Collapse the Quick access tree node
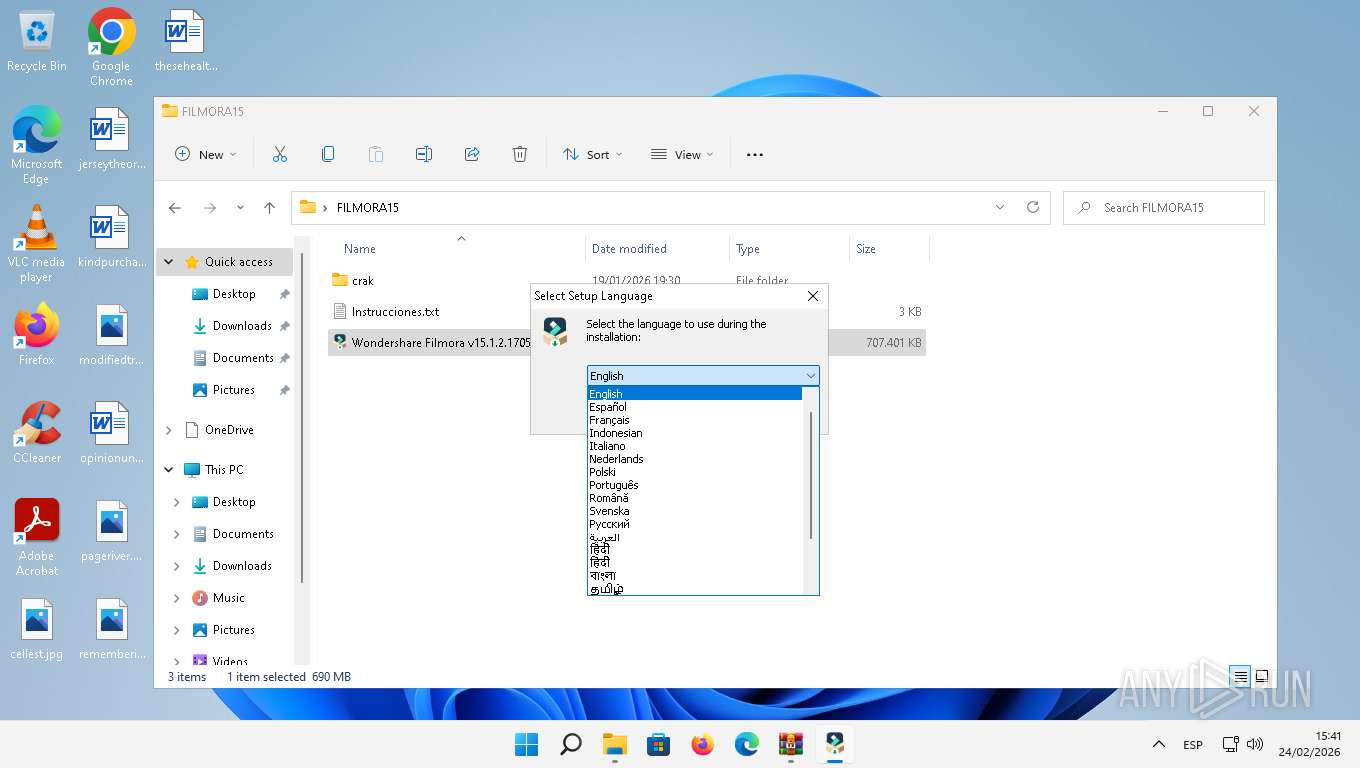Screen dimensions: 1360x768 click(168, 262)
